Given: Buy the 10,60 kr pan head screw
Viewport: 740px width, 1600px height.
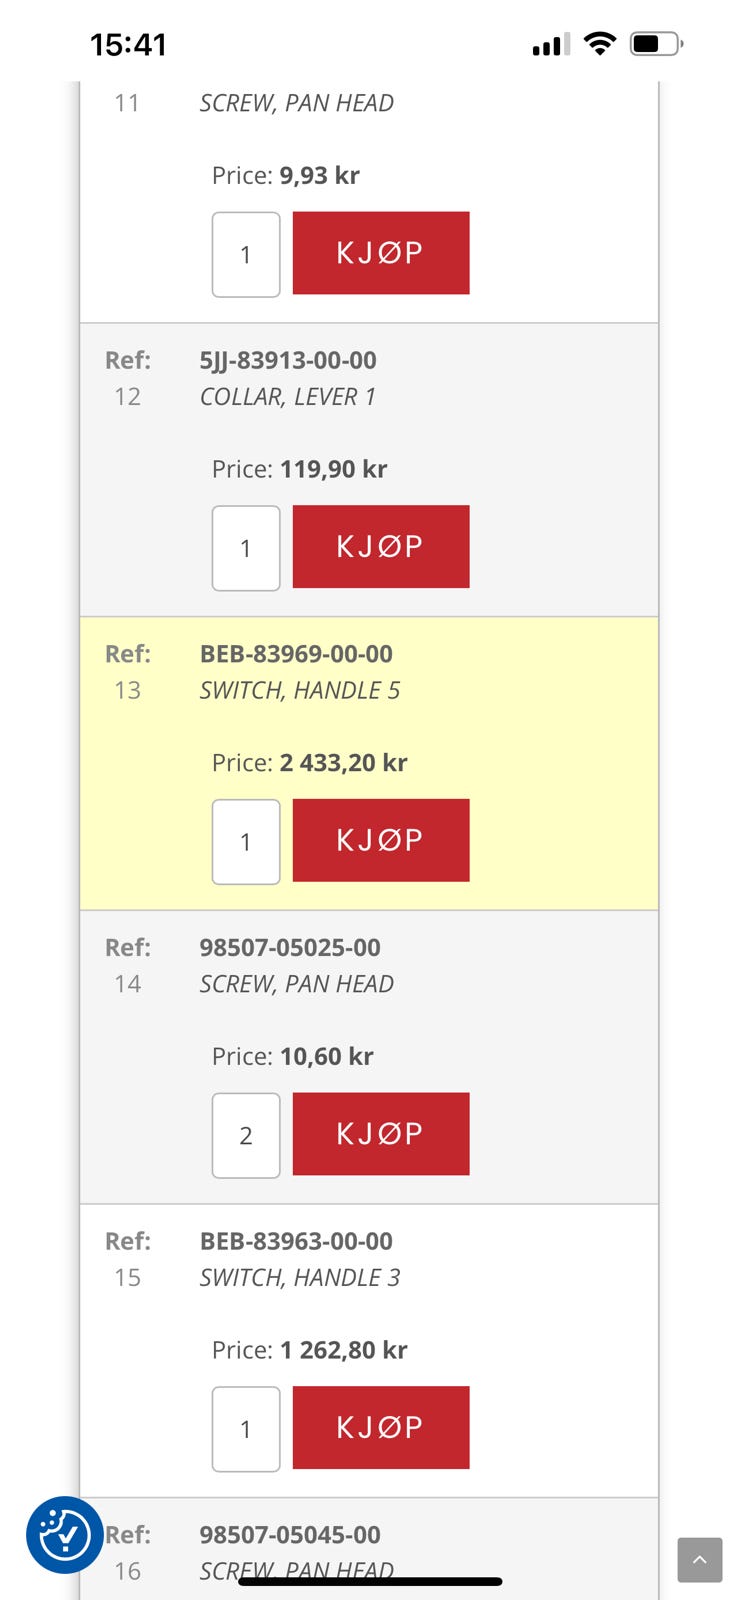Looking at the screenshot, I should (x=380, y=1134).
